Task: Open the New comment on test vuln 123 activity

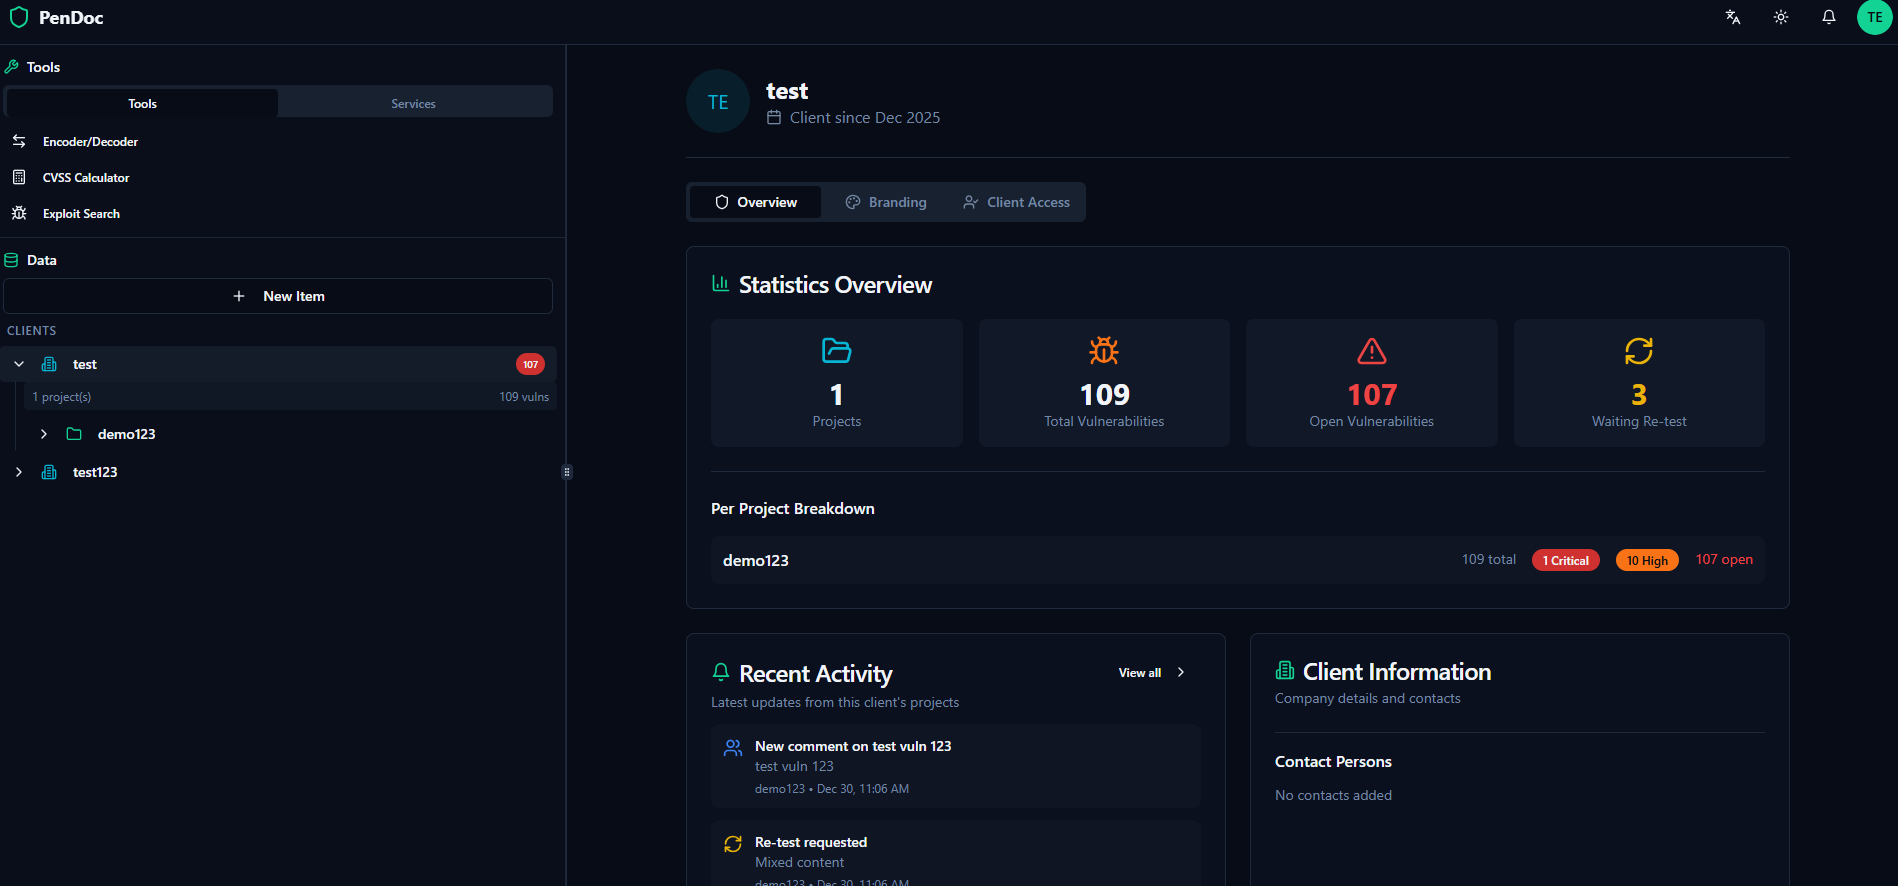Action: pos(956,766)
